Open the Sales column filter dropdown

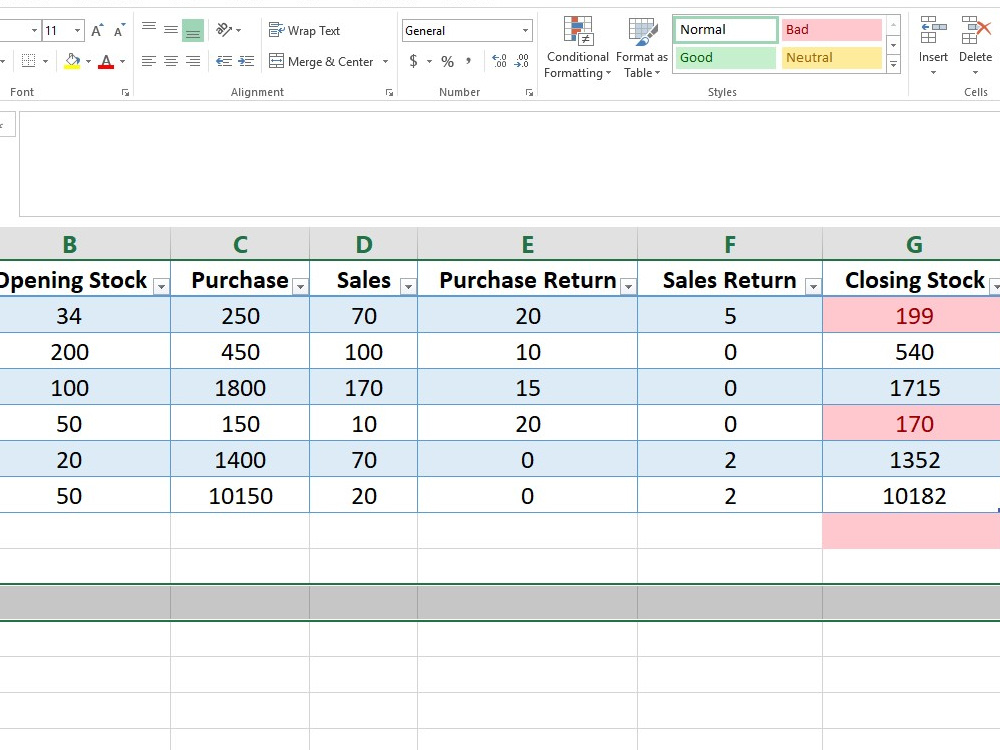[x=408, y=287]
